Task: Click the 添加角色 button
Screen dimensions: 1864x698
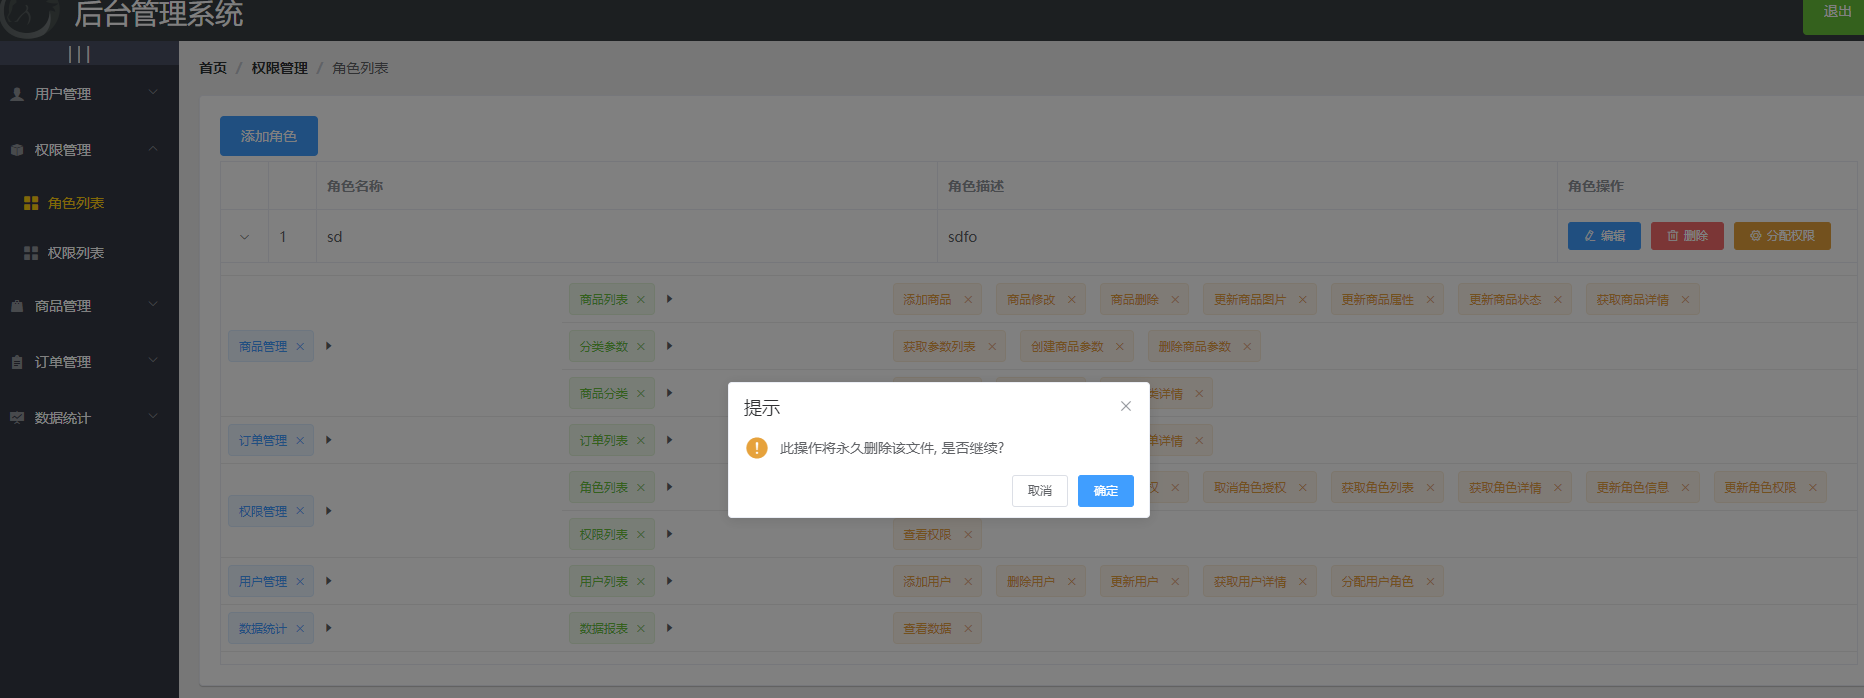Action: click(x=269, y=136)
